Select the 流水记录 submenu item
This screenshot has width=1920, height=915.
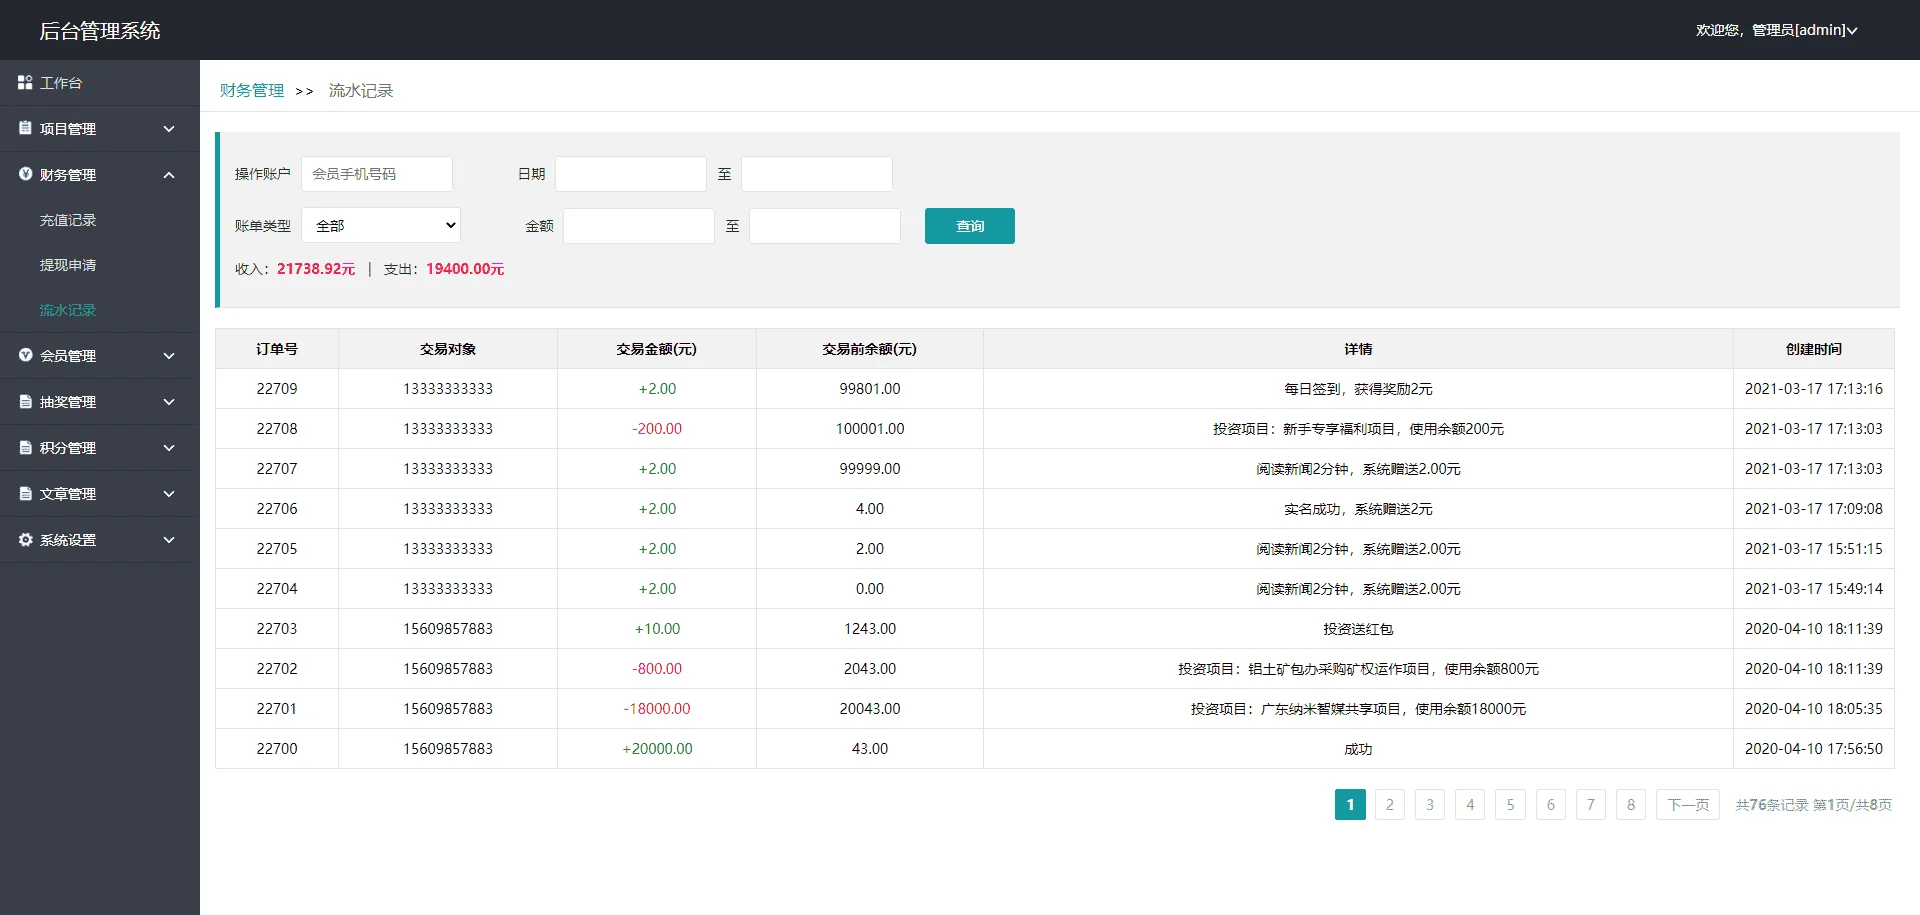pos(68,310)
